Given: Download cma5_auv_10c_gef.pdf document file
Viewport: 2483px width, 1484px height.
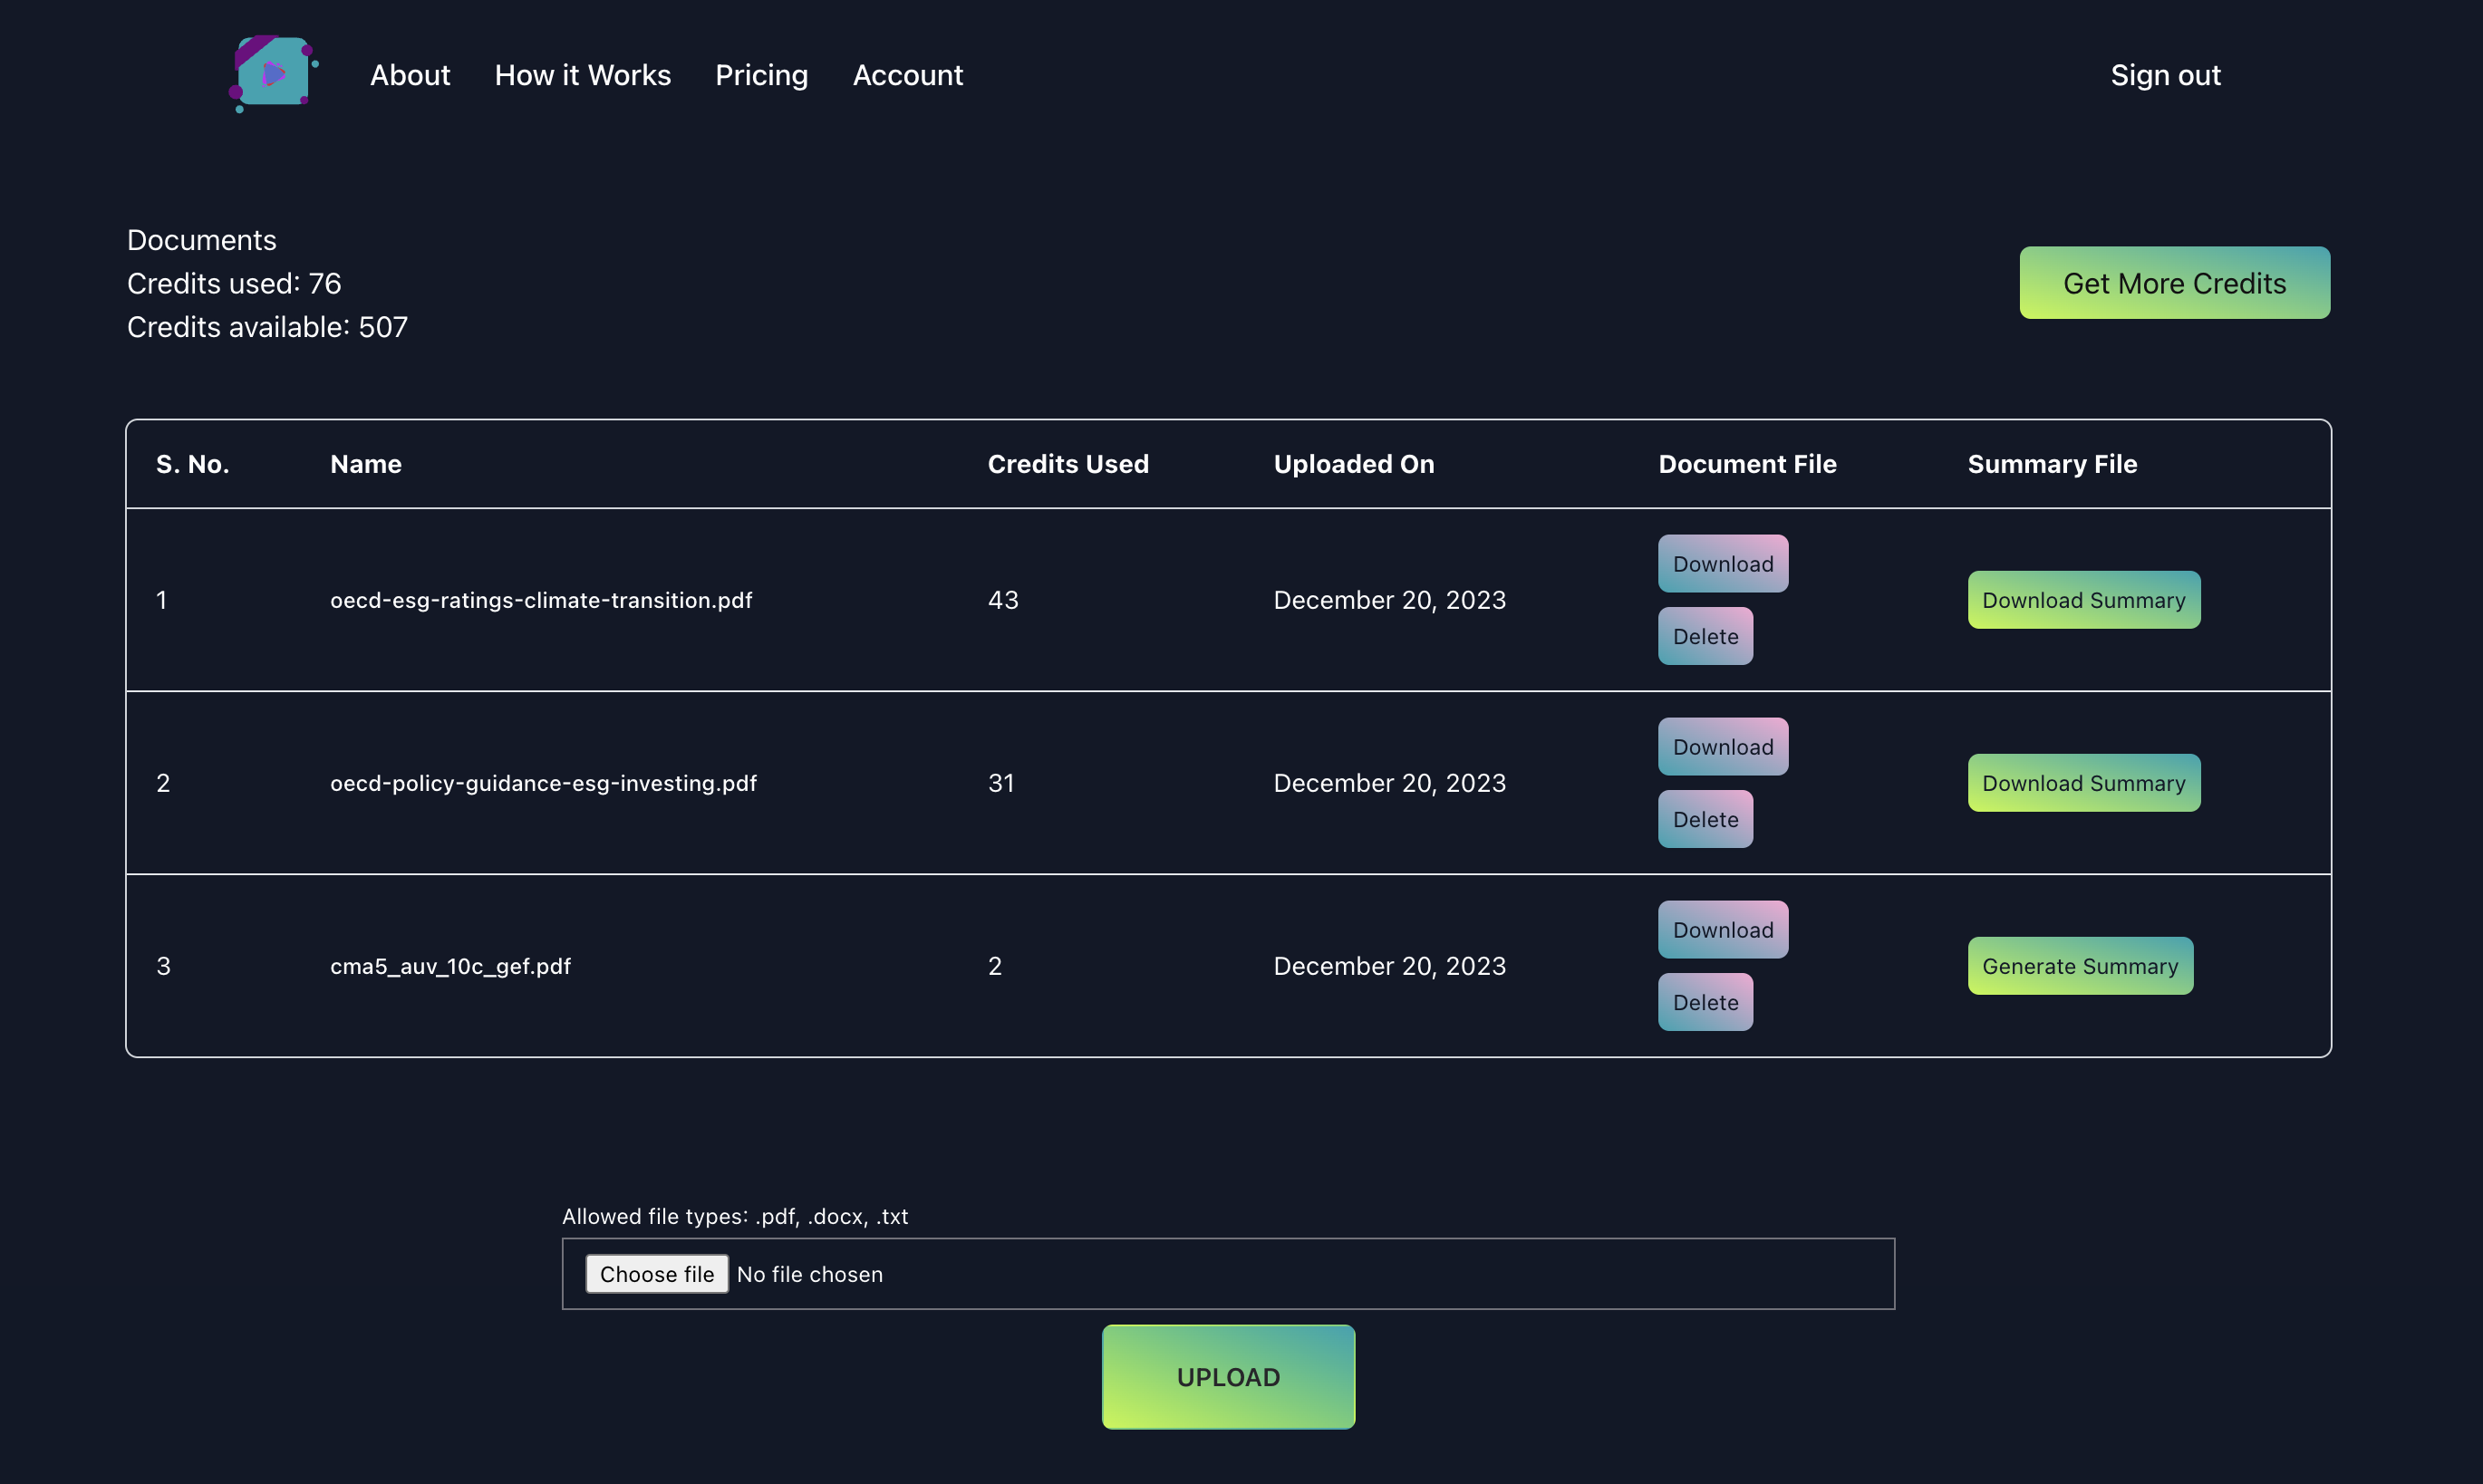Looking at the screenshot, I should (x=1722, y=930).
